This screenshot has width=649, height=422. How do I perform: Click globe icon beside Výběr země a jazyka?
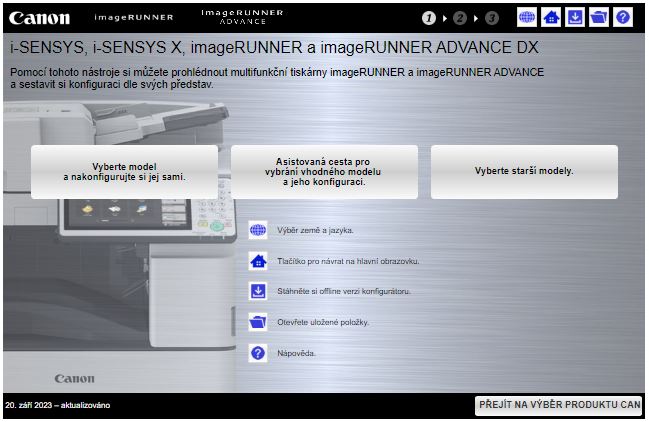258,230
